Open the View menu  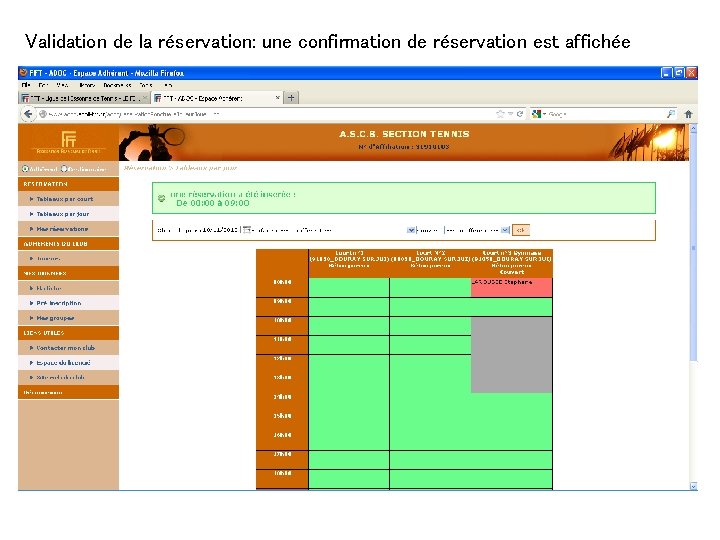click(62, 85)
